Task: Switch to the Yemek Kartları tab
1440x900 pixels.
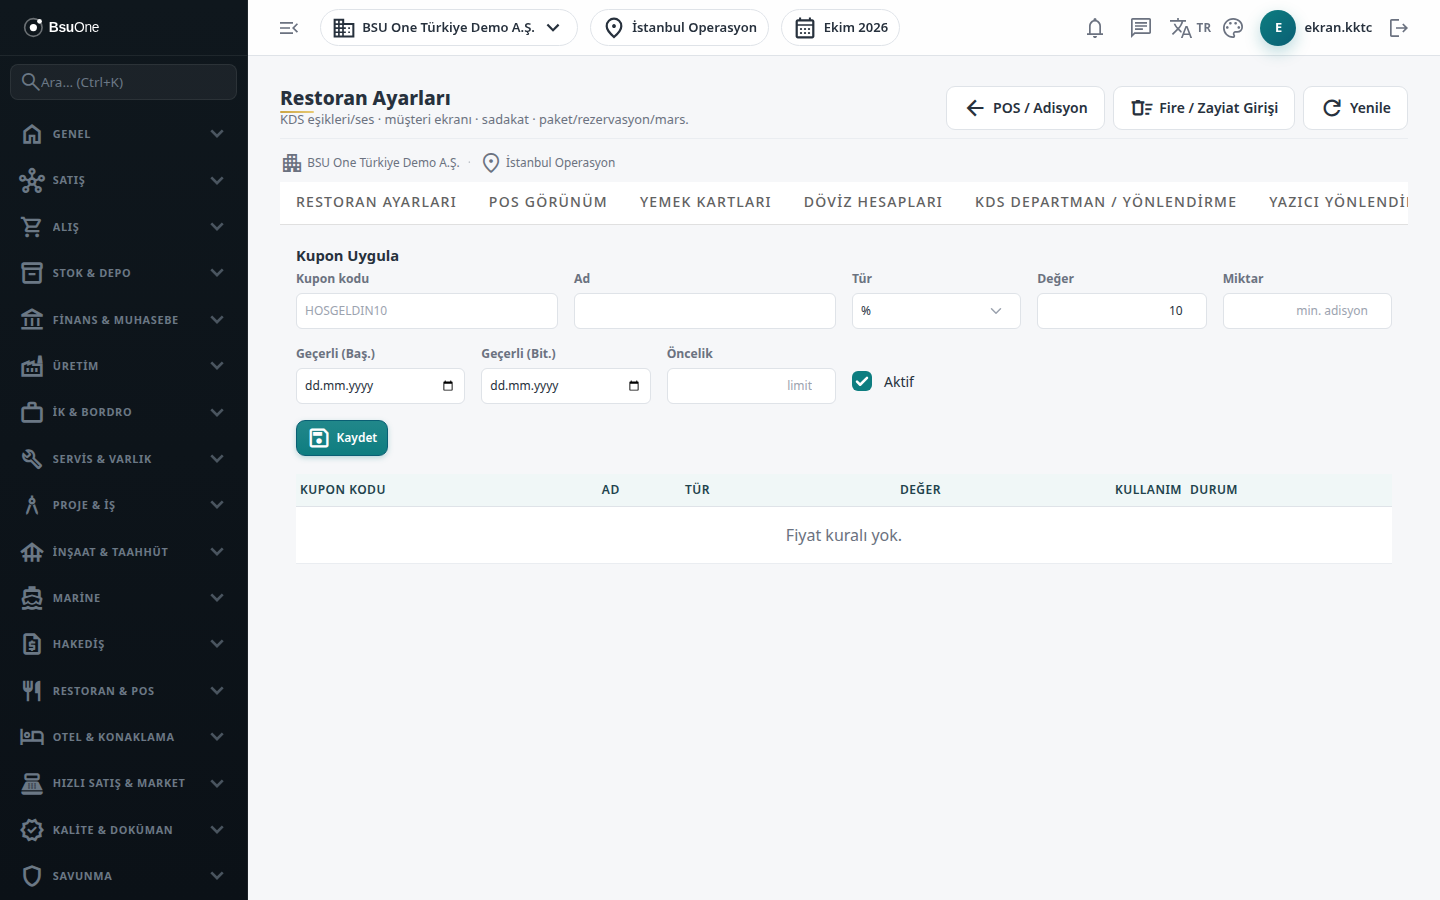Action: [706, 202]
